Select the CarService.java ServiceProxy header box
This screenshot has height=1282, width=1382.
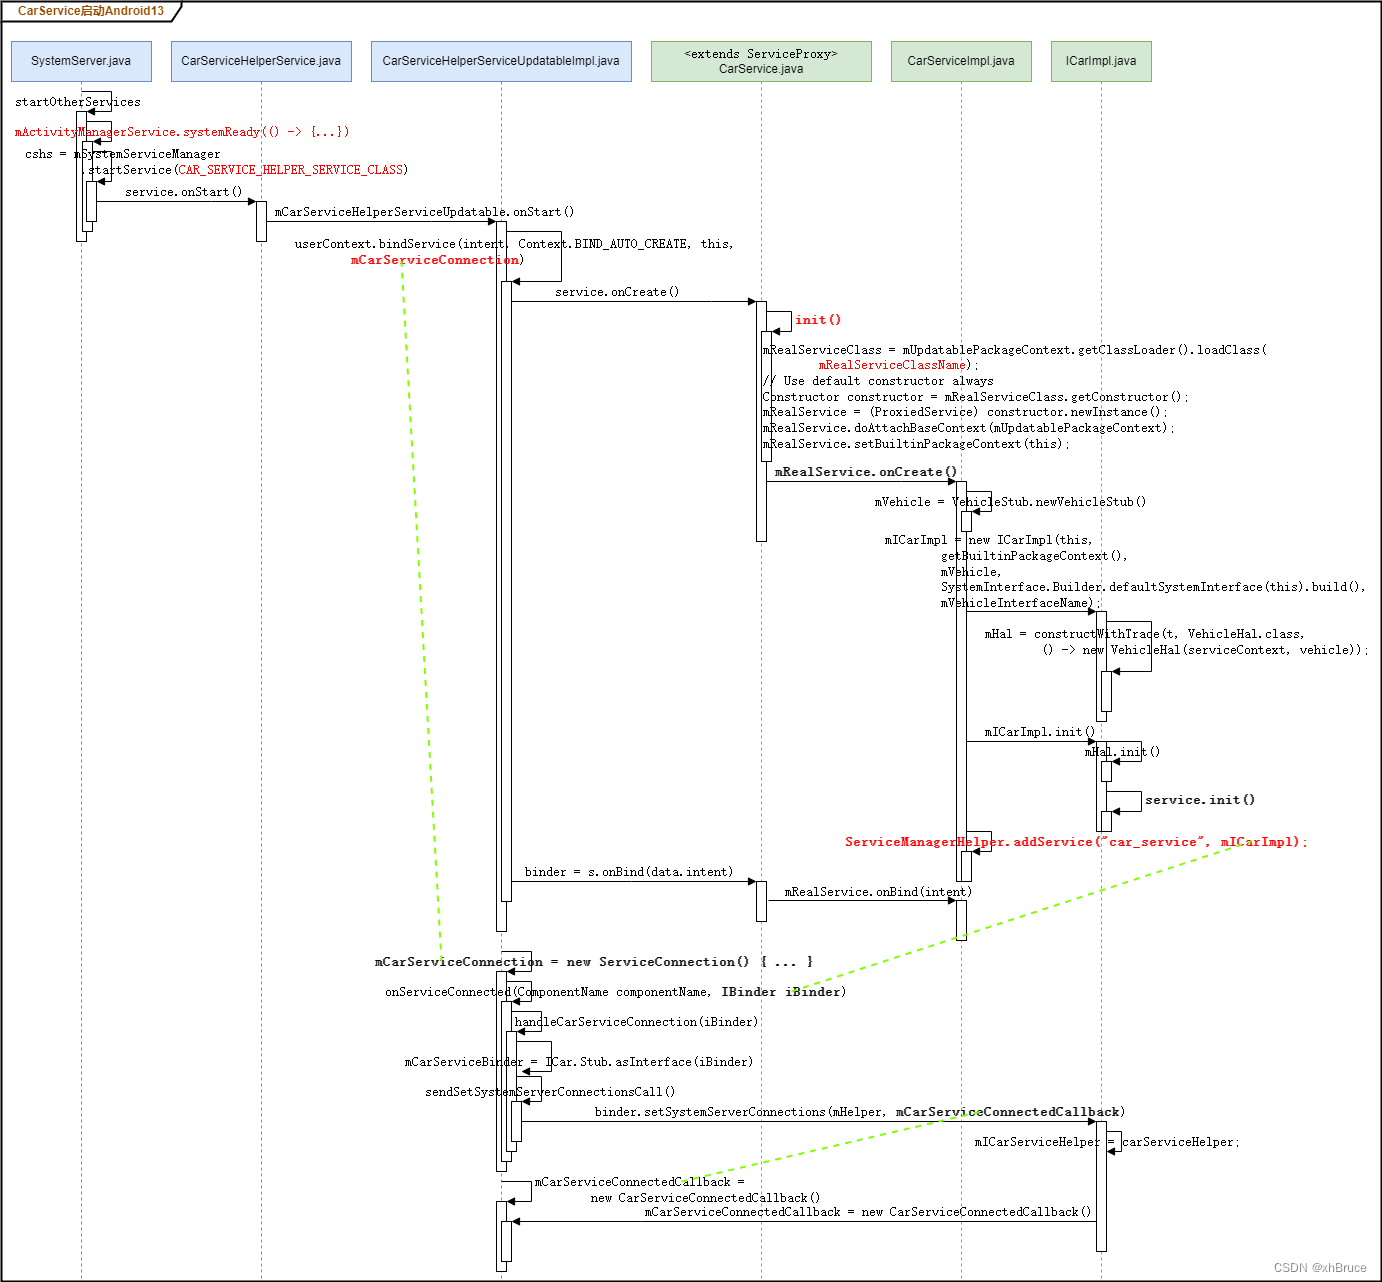tap(761, 61)
